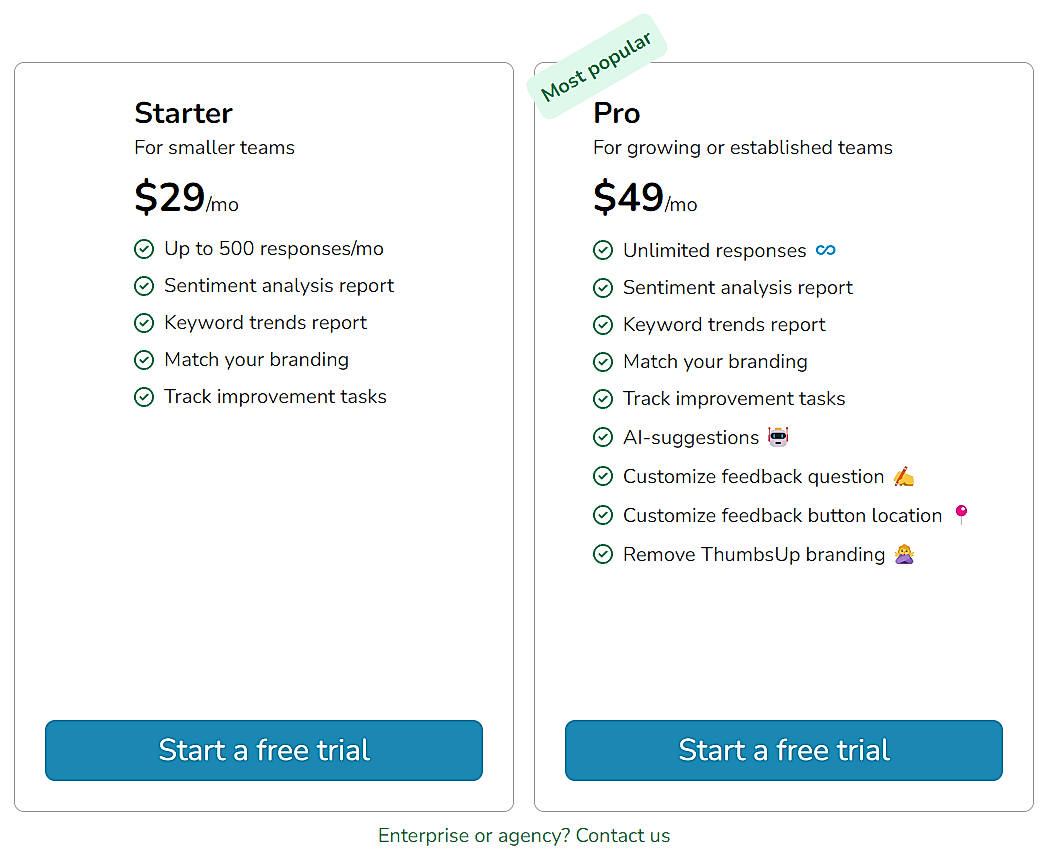Click the checkmark next to 'Keyword trends report' in Pro
The width and height of the screenshot is (1046, 858).
(603, 324)
